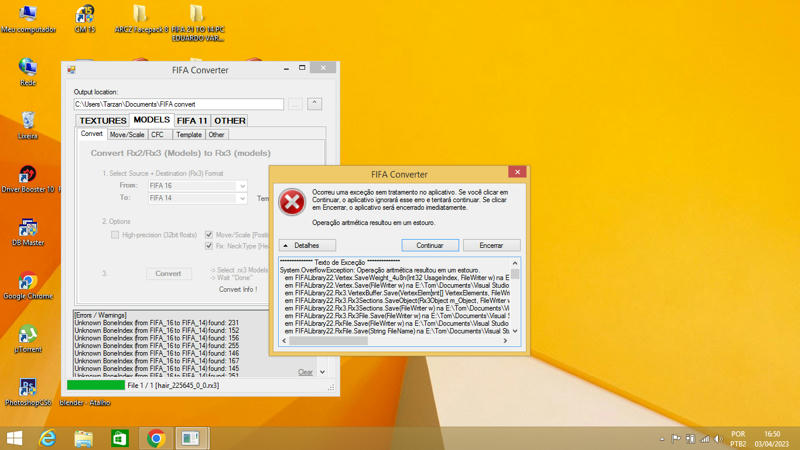Image resolution: width=800 pixels, height=450 pixels.
Task: Launch Google Chrome from desktop
Action: (x=28, y=285)
